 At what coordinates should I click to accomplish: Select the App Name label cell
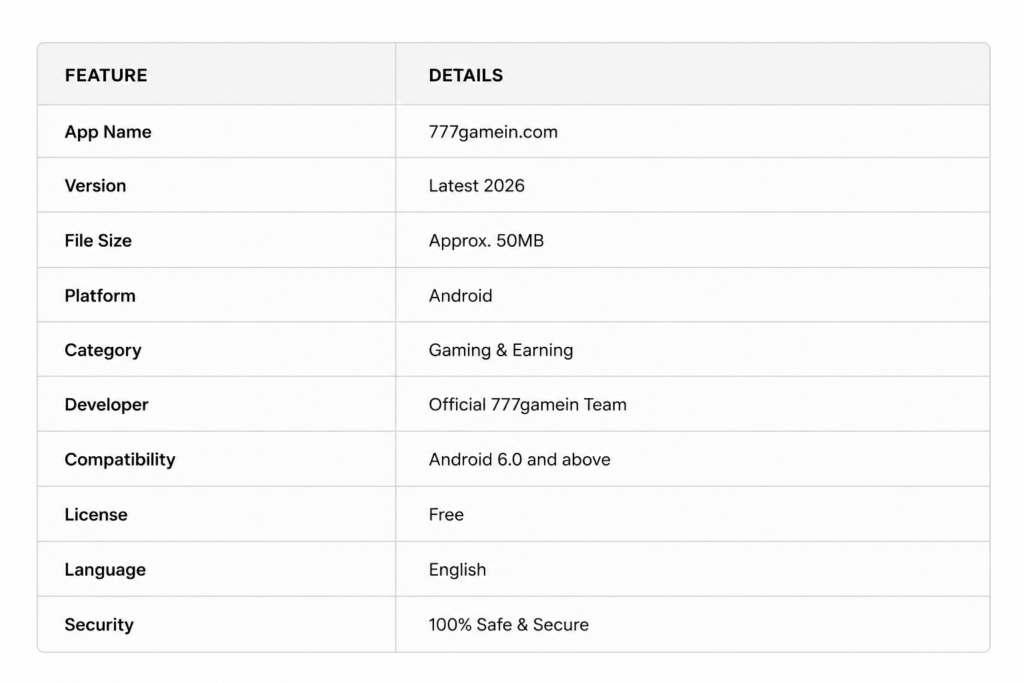108,132
